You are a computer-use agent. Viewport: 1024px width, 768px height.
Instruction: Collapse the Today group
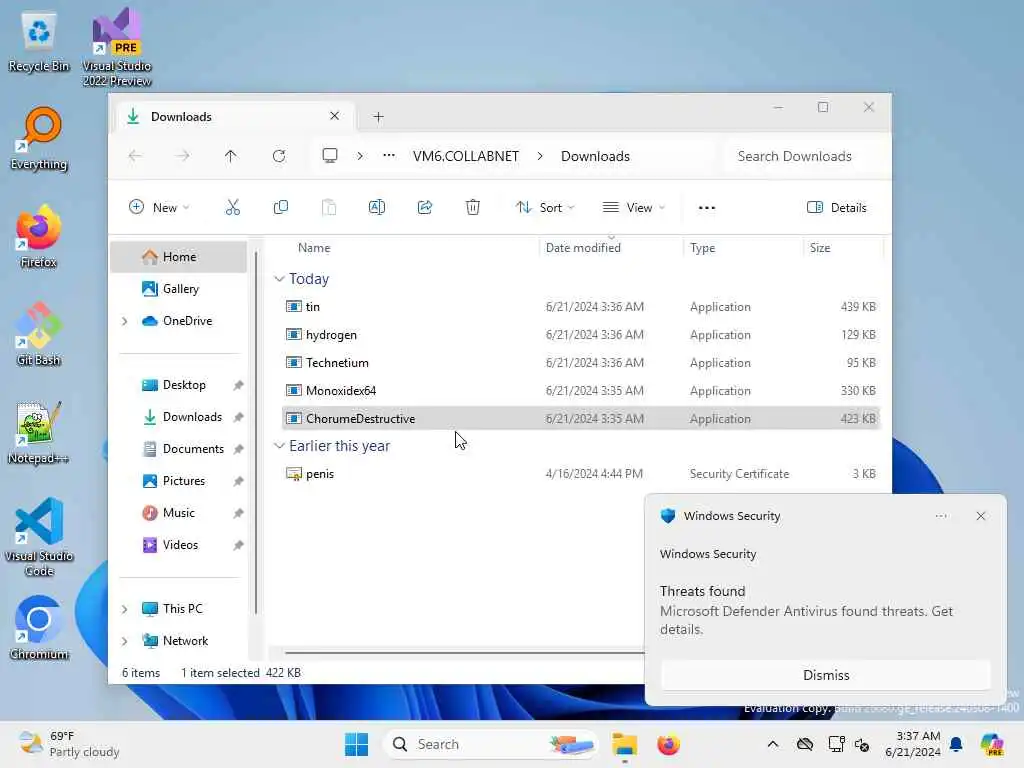279,279
